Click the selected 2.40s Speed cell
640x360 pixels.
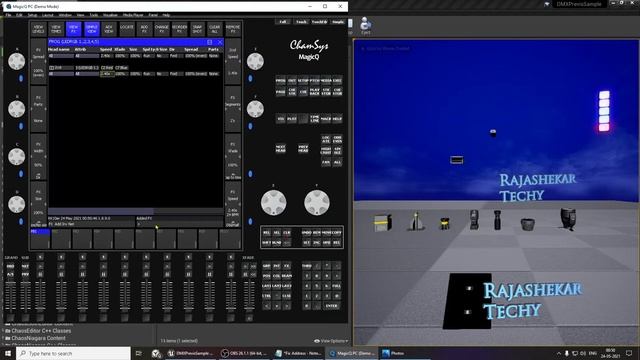(107, 74)
